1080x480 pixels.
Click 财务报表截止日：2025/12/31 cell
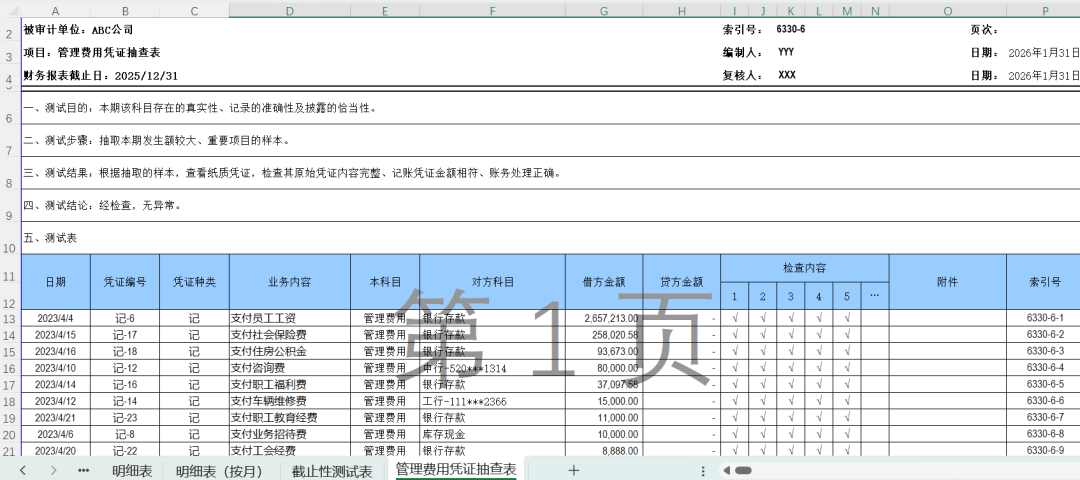[x=101, y=76]
